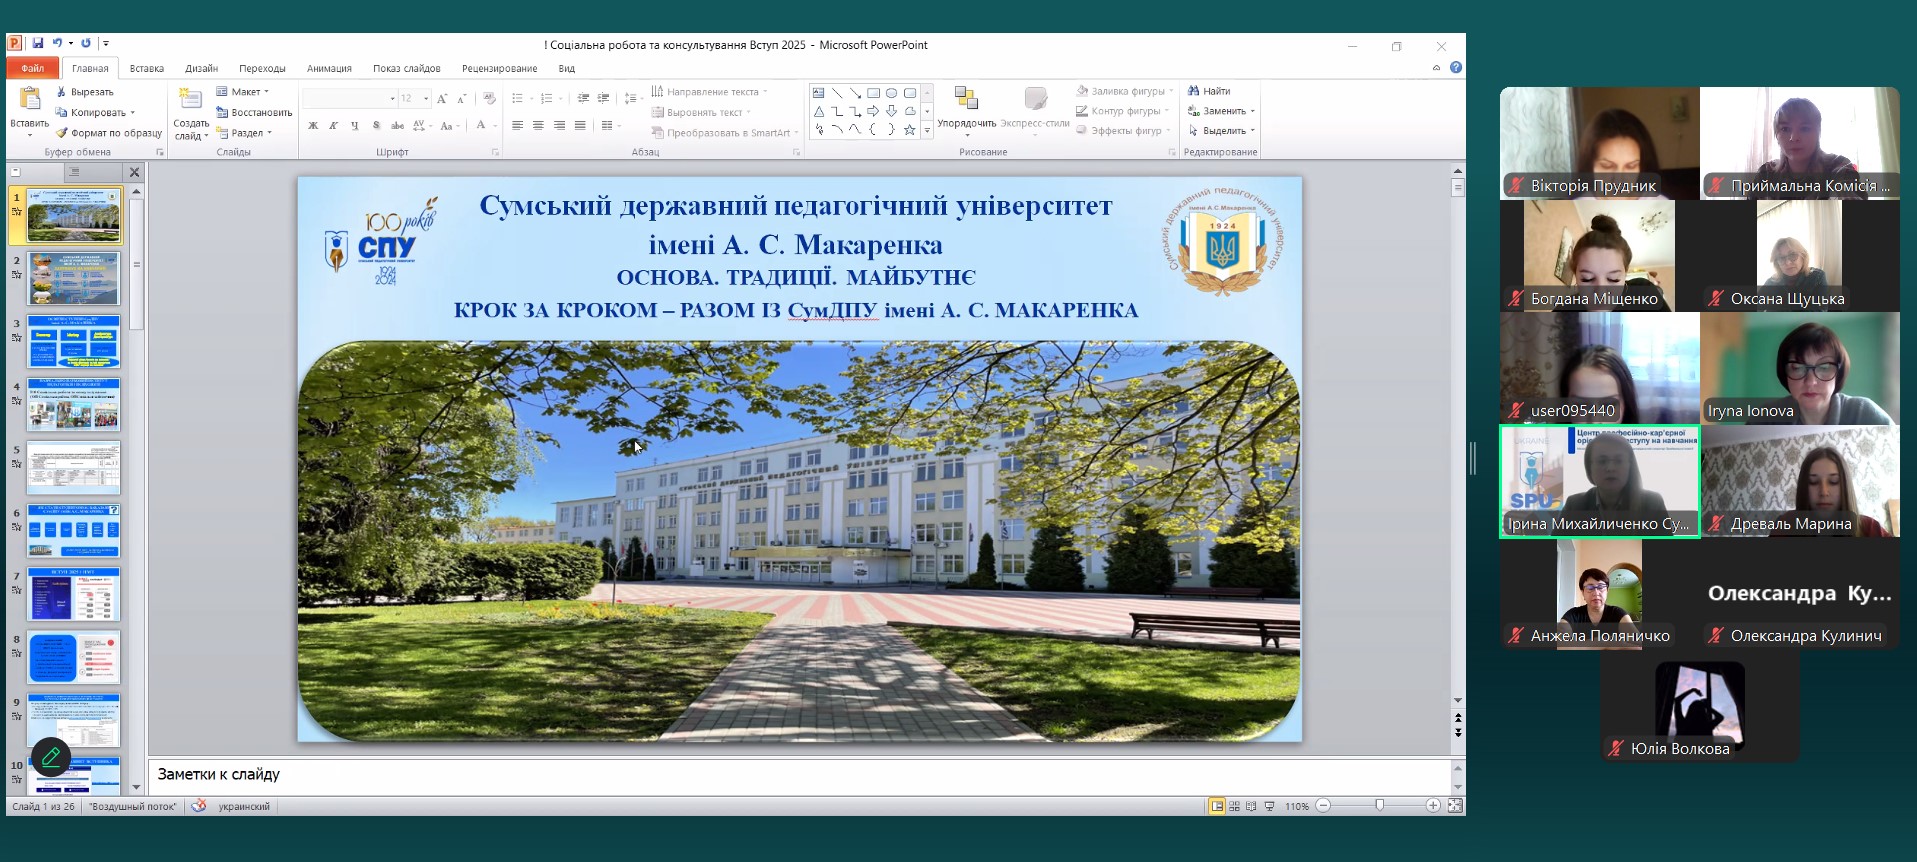This screenshot has width=1917, height=862.
Task: Switch to the Рецензирование tab
Action: click(x=499, y=68)
